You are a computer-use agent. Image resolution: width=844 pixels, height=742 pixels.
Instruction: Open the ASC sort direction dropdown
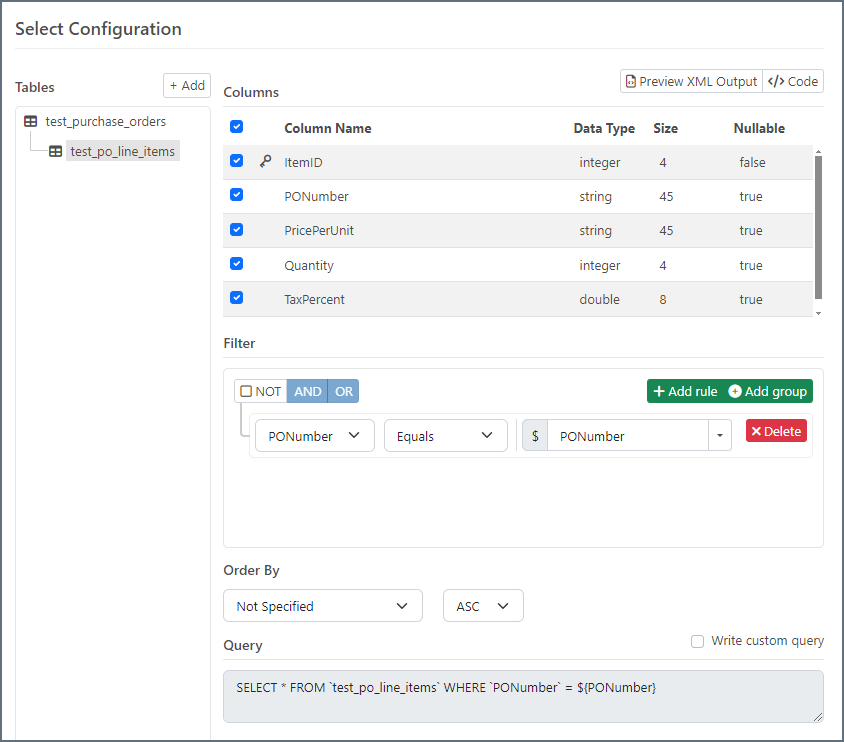(483, 606)
